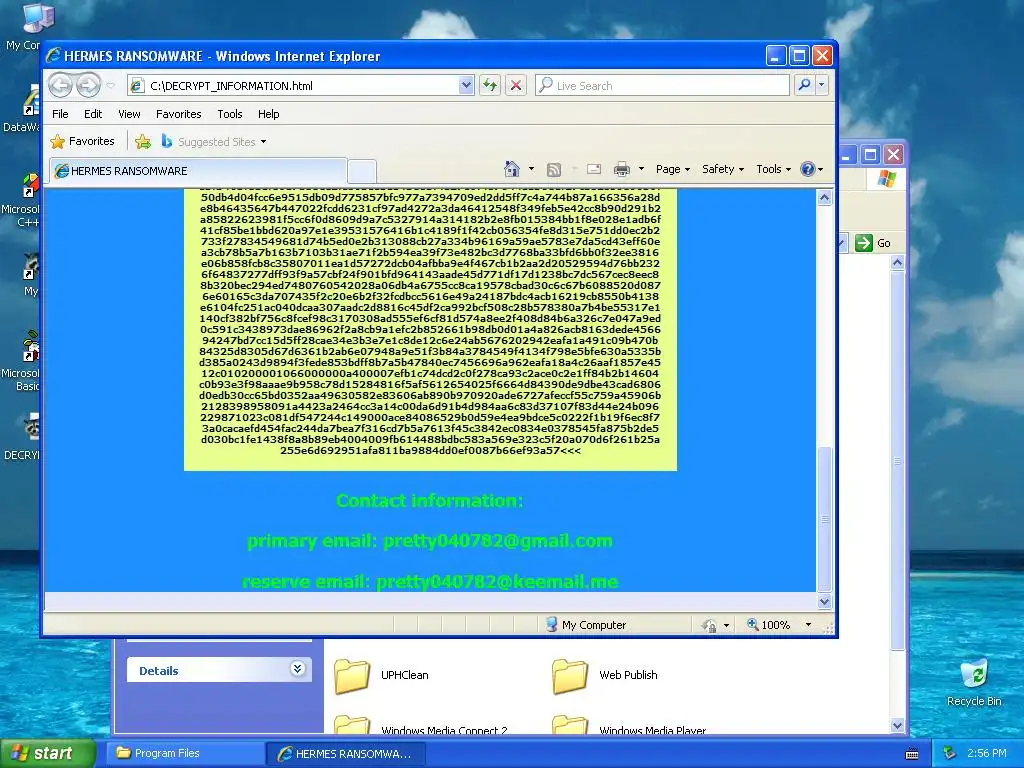
Task: Click the Home page icon
Action: click(x=512, y=169)
